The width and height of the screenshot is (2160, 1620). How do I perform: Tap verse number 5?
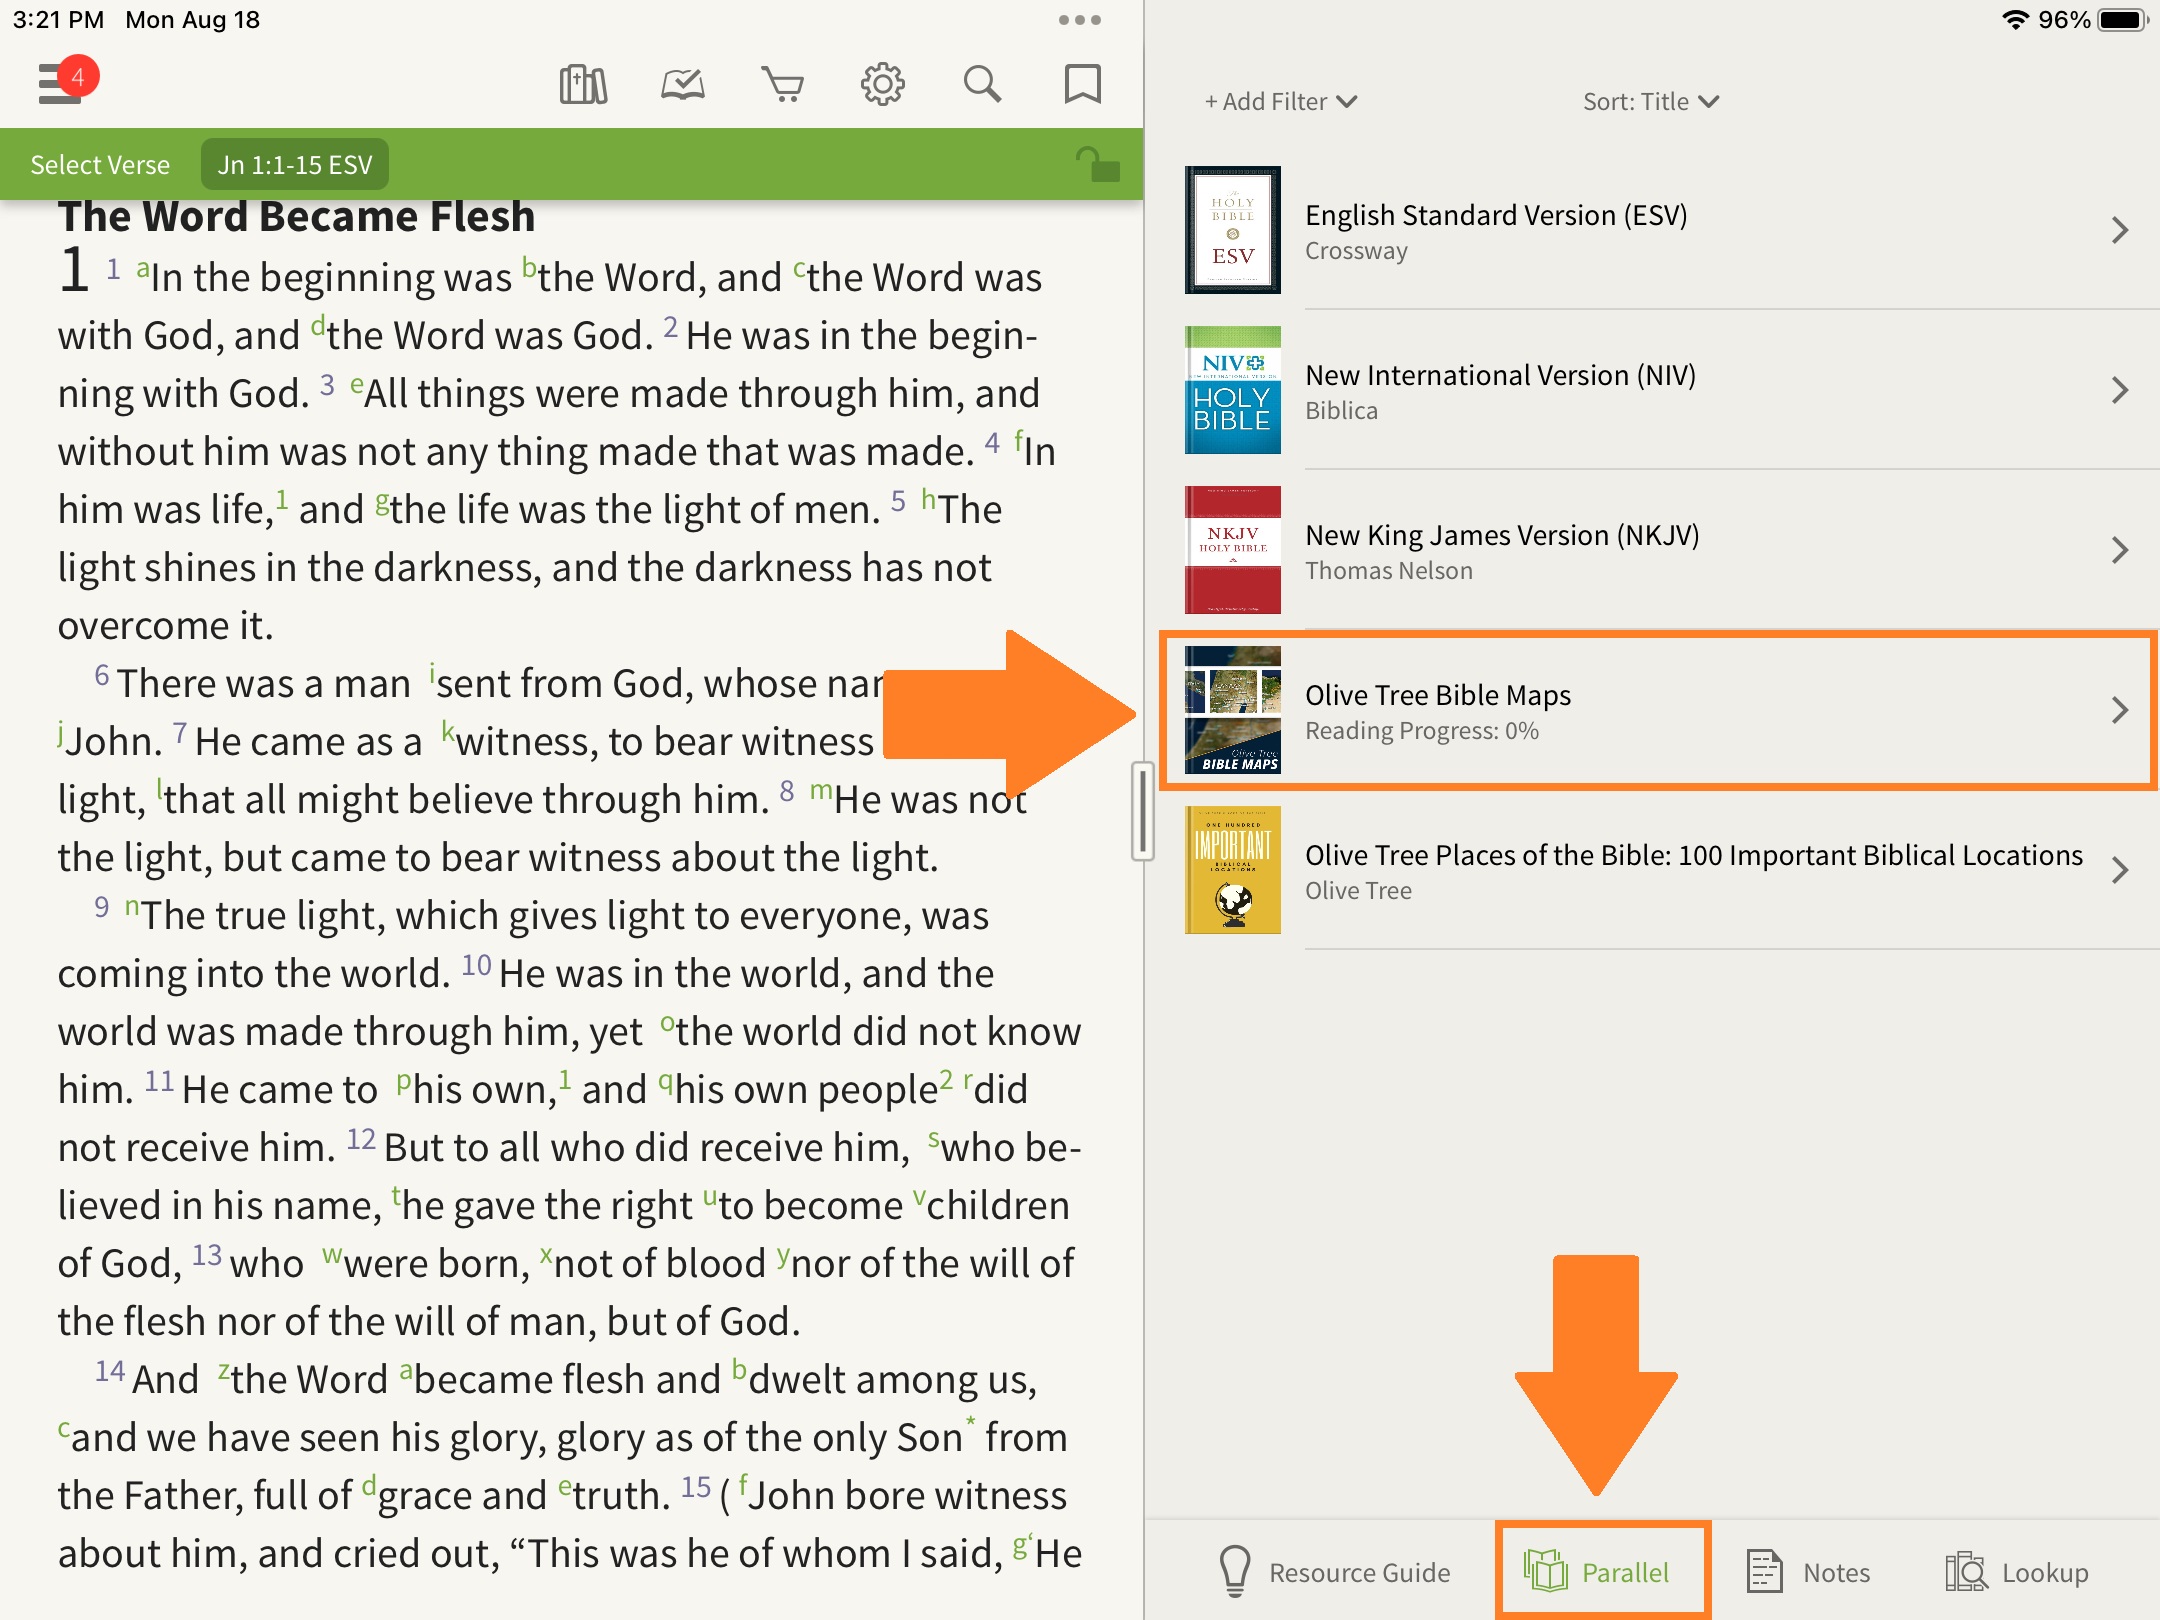[x=898, y=501]
